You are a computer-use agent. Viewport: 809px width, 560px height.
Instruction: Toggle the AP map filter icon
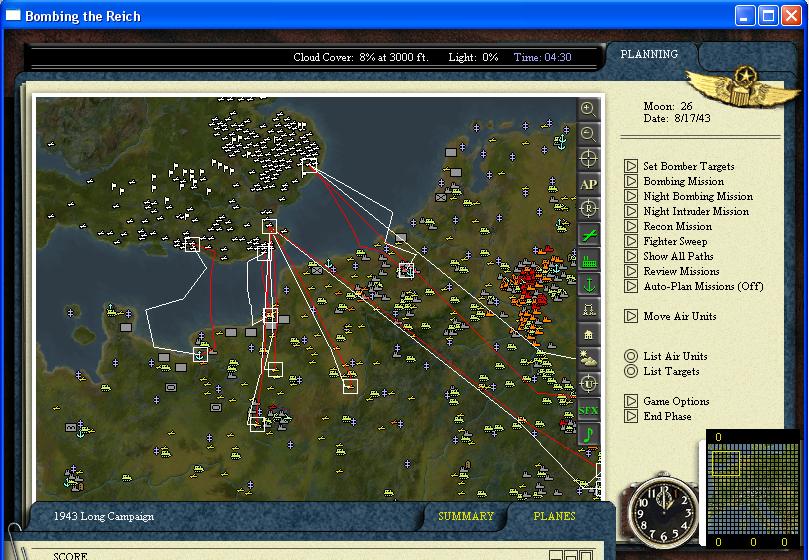click(x=588, y=184)
